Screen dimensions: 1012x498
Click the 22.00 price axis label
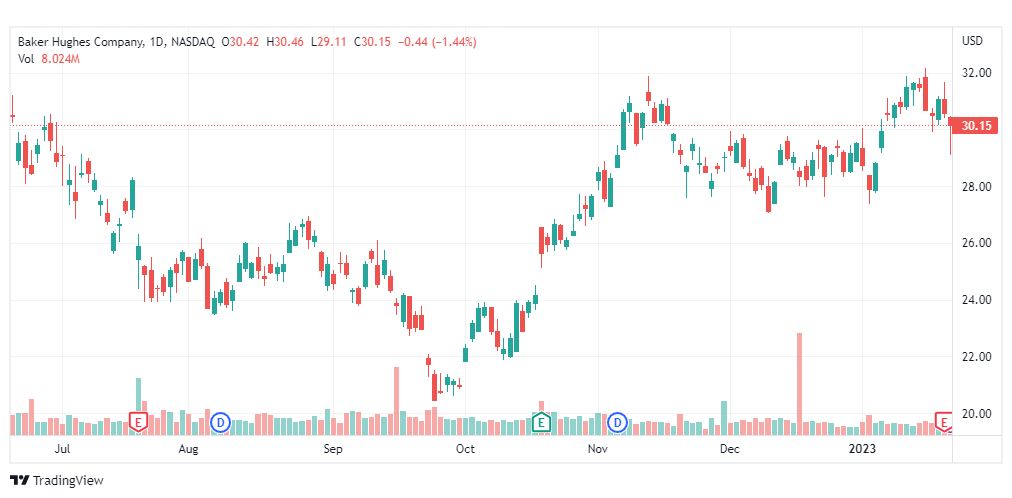[x=977, y=357]
